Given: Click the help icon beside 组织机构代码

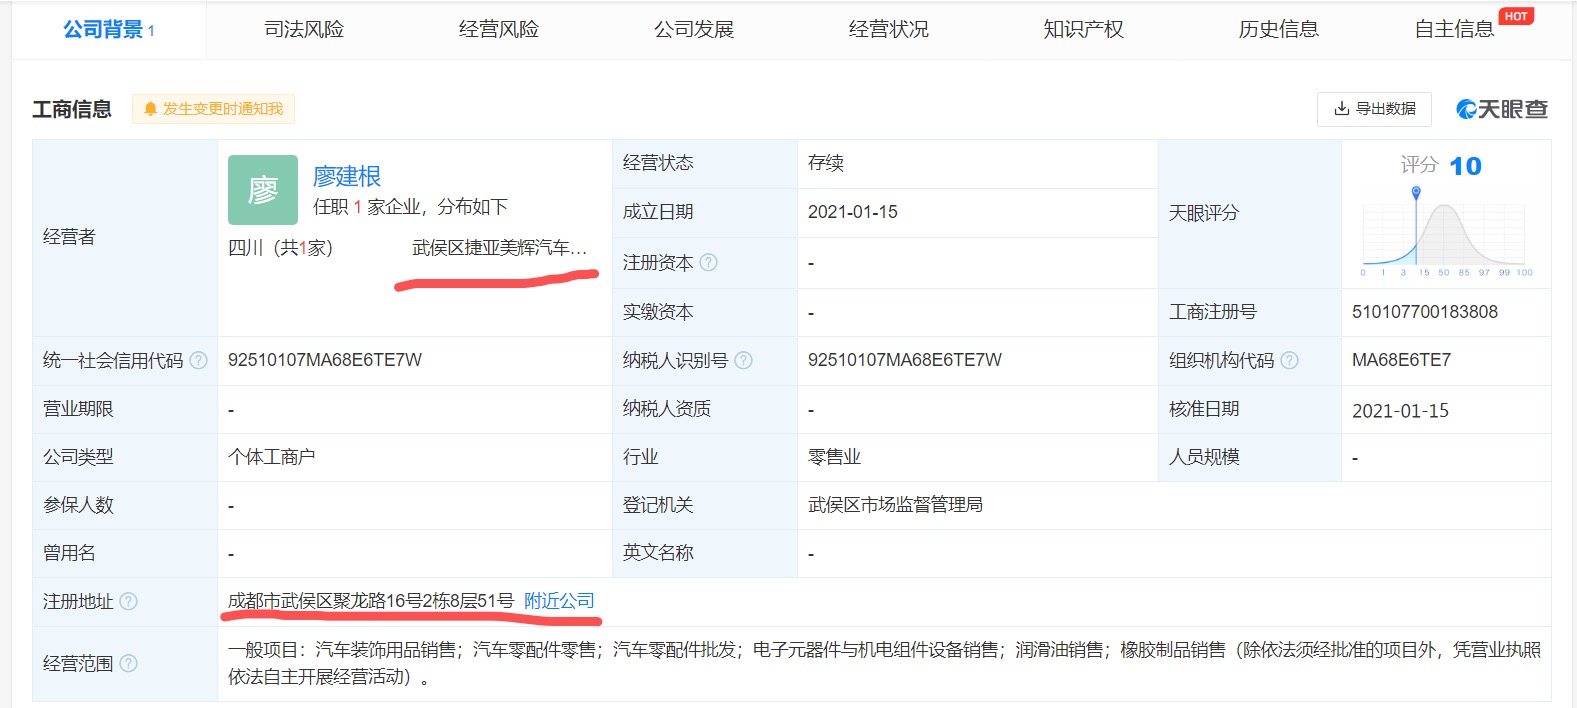Looking at the screenshot, I should click(1289, 360).
